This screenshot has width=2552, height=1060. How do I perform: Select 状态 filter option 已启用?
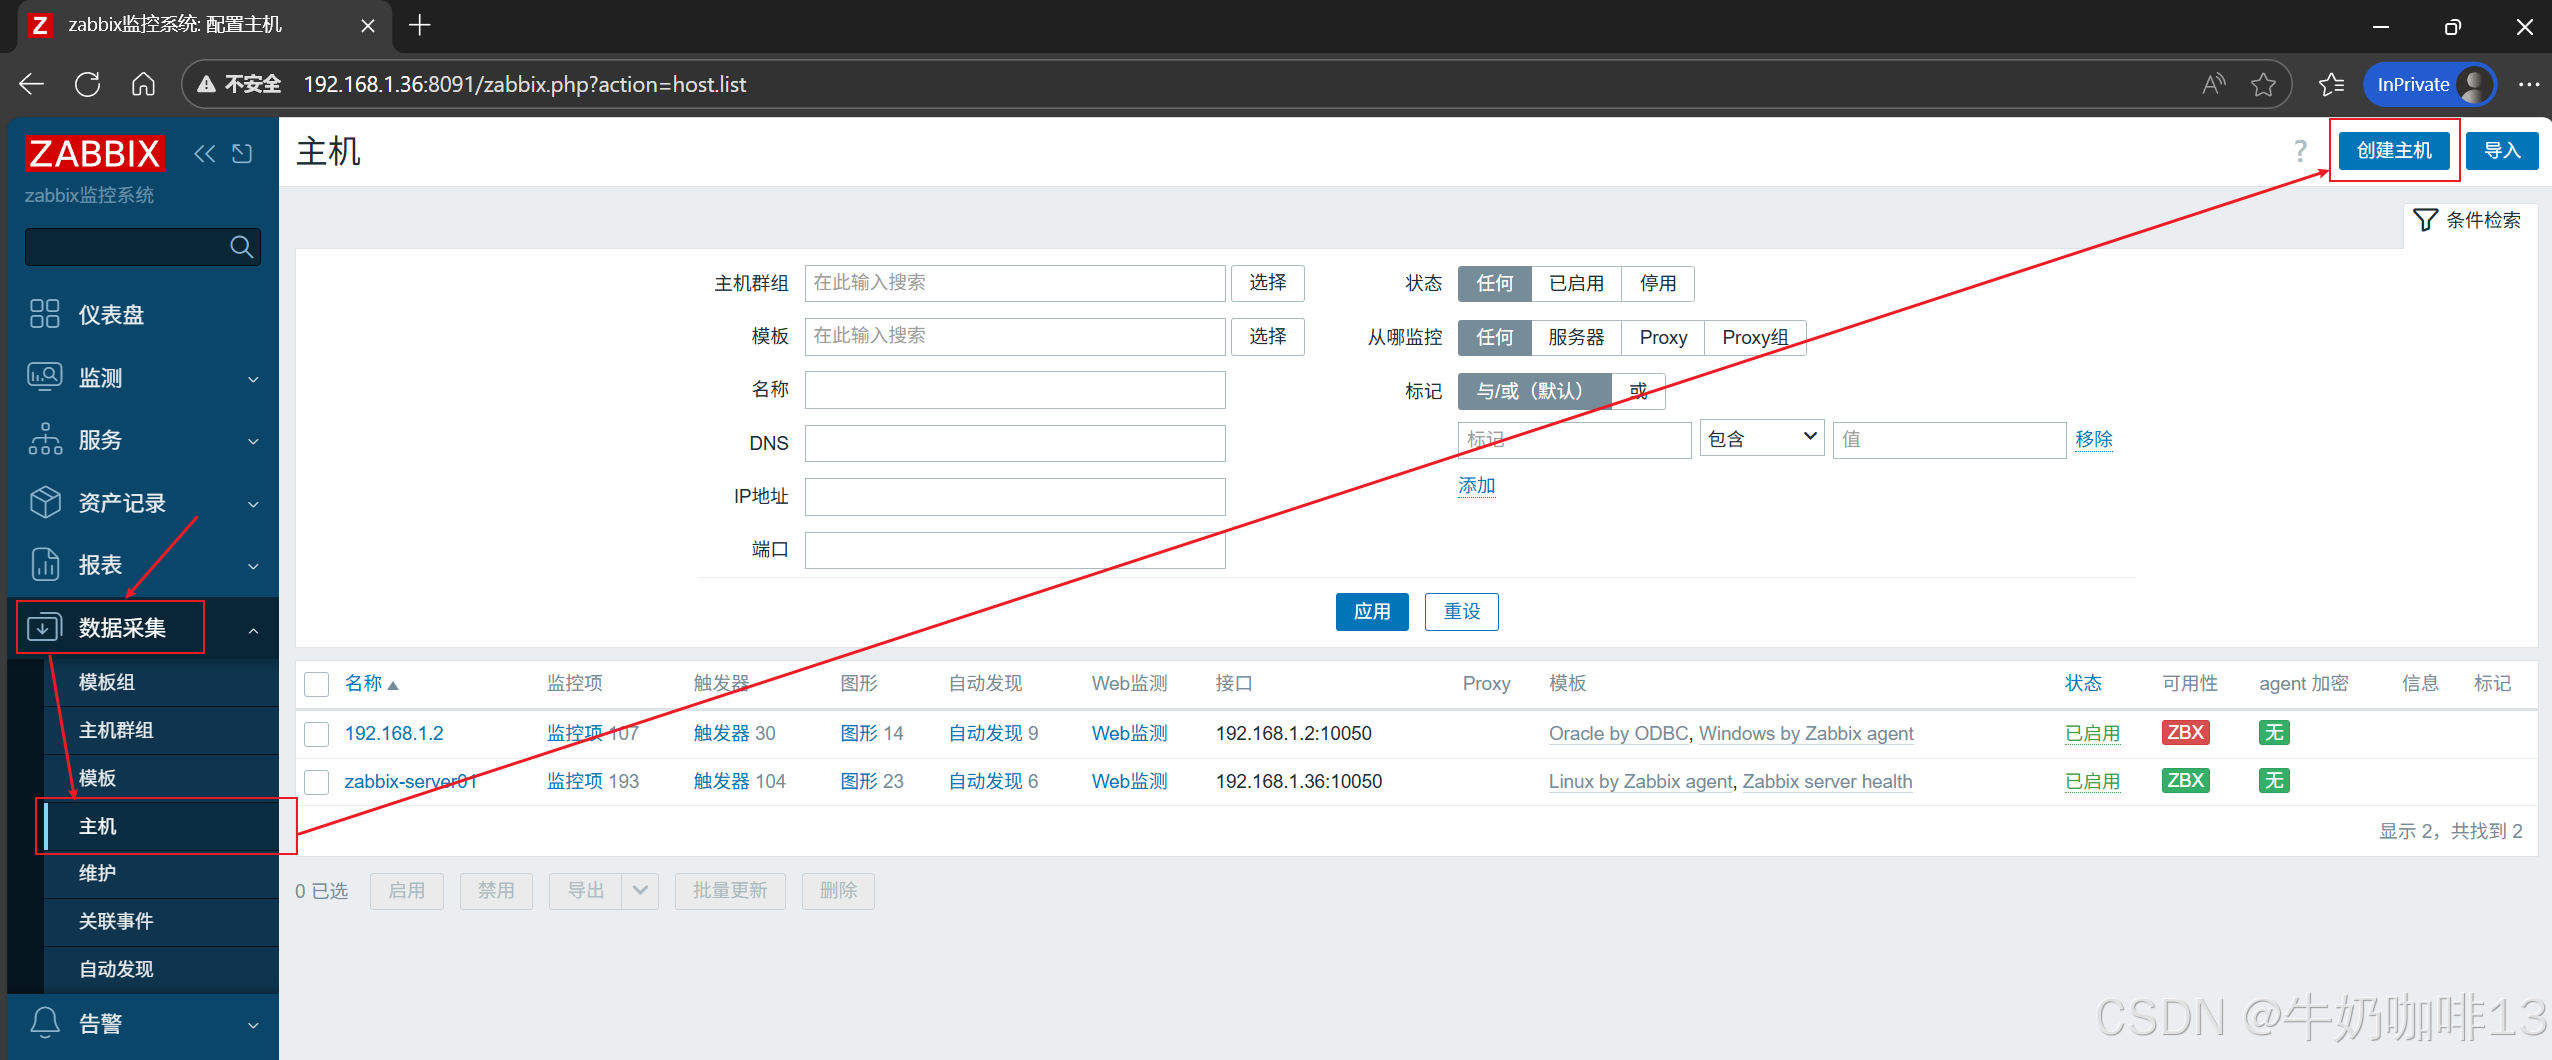1576,284
